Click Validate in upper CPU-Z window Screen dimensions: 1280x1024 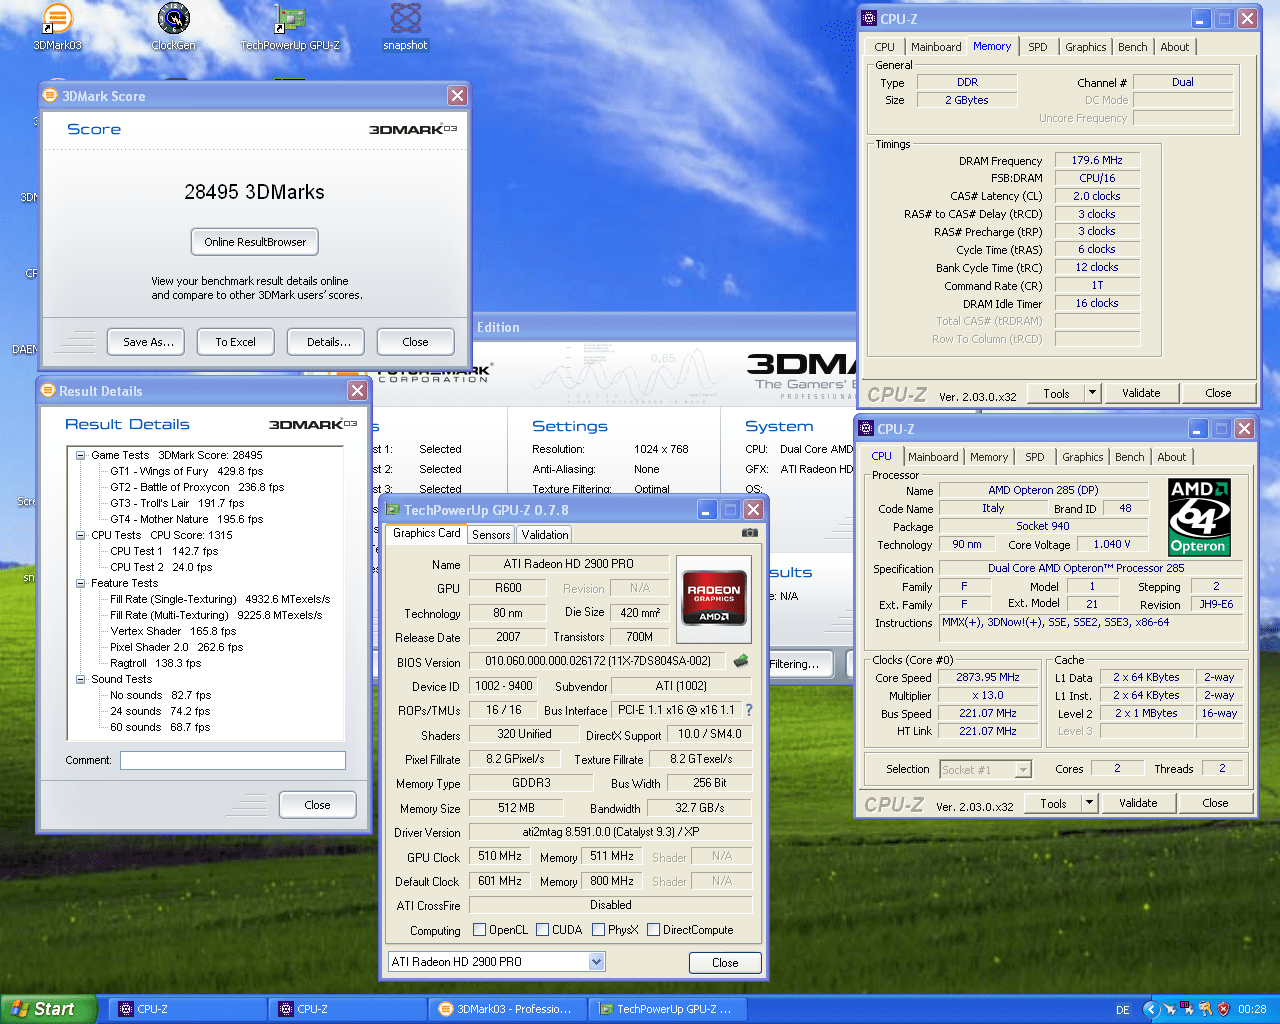point(1141,393)
